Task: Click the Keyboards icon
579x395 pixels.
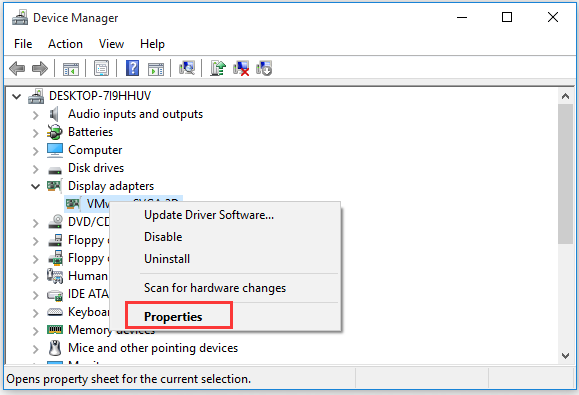Action: (x=55, y=312)
